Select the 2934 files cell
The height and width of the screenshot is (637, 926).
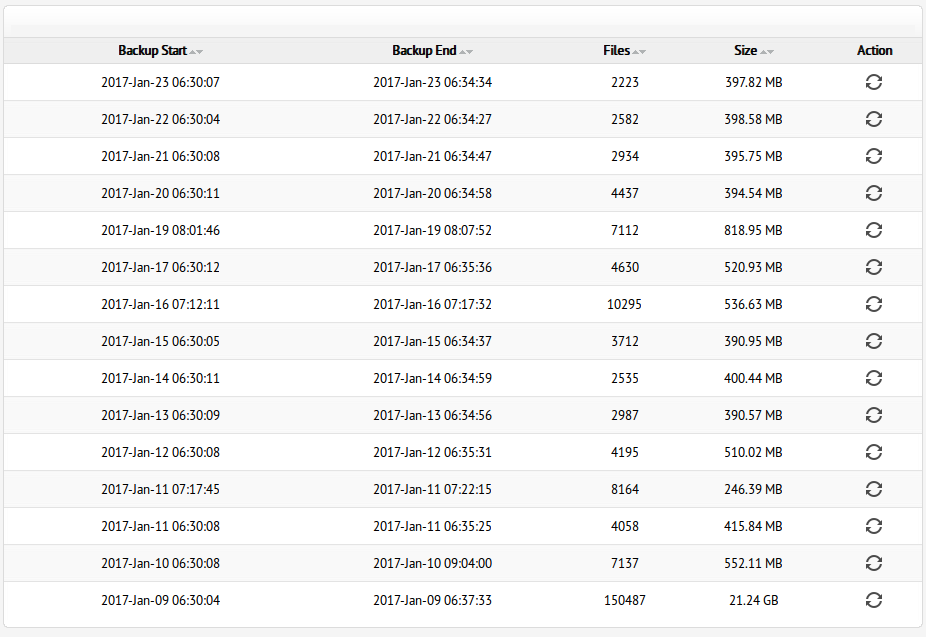tap(624, 156)
